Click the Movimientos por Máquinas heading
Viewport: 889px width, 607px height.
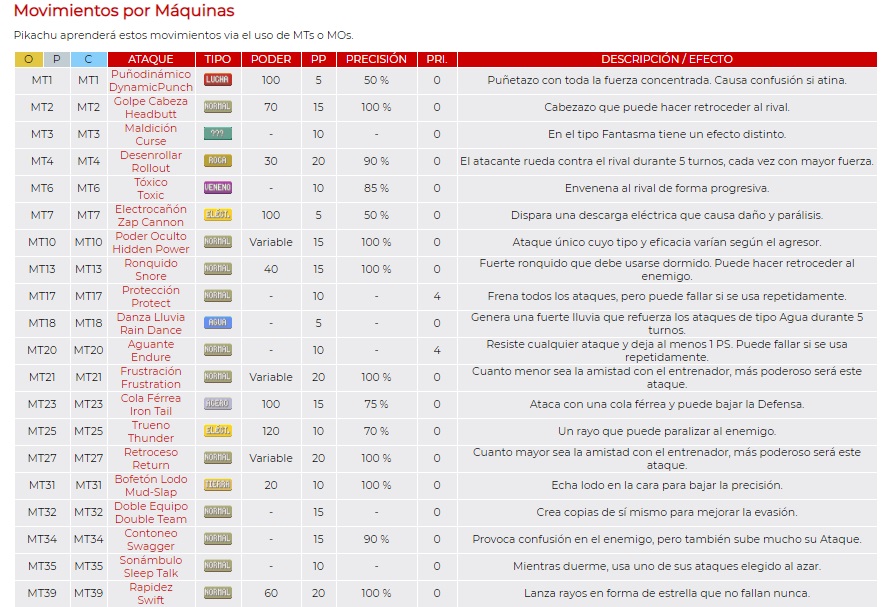click(124, 10)
